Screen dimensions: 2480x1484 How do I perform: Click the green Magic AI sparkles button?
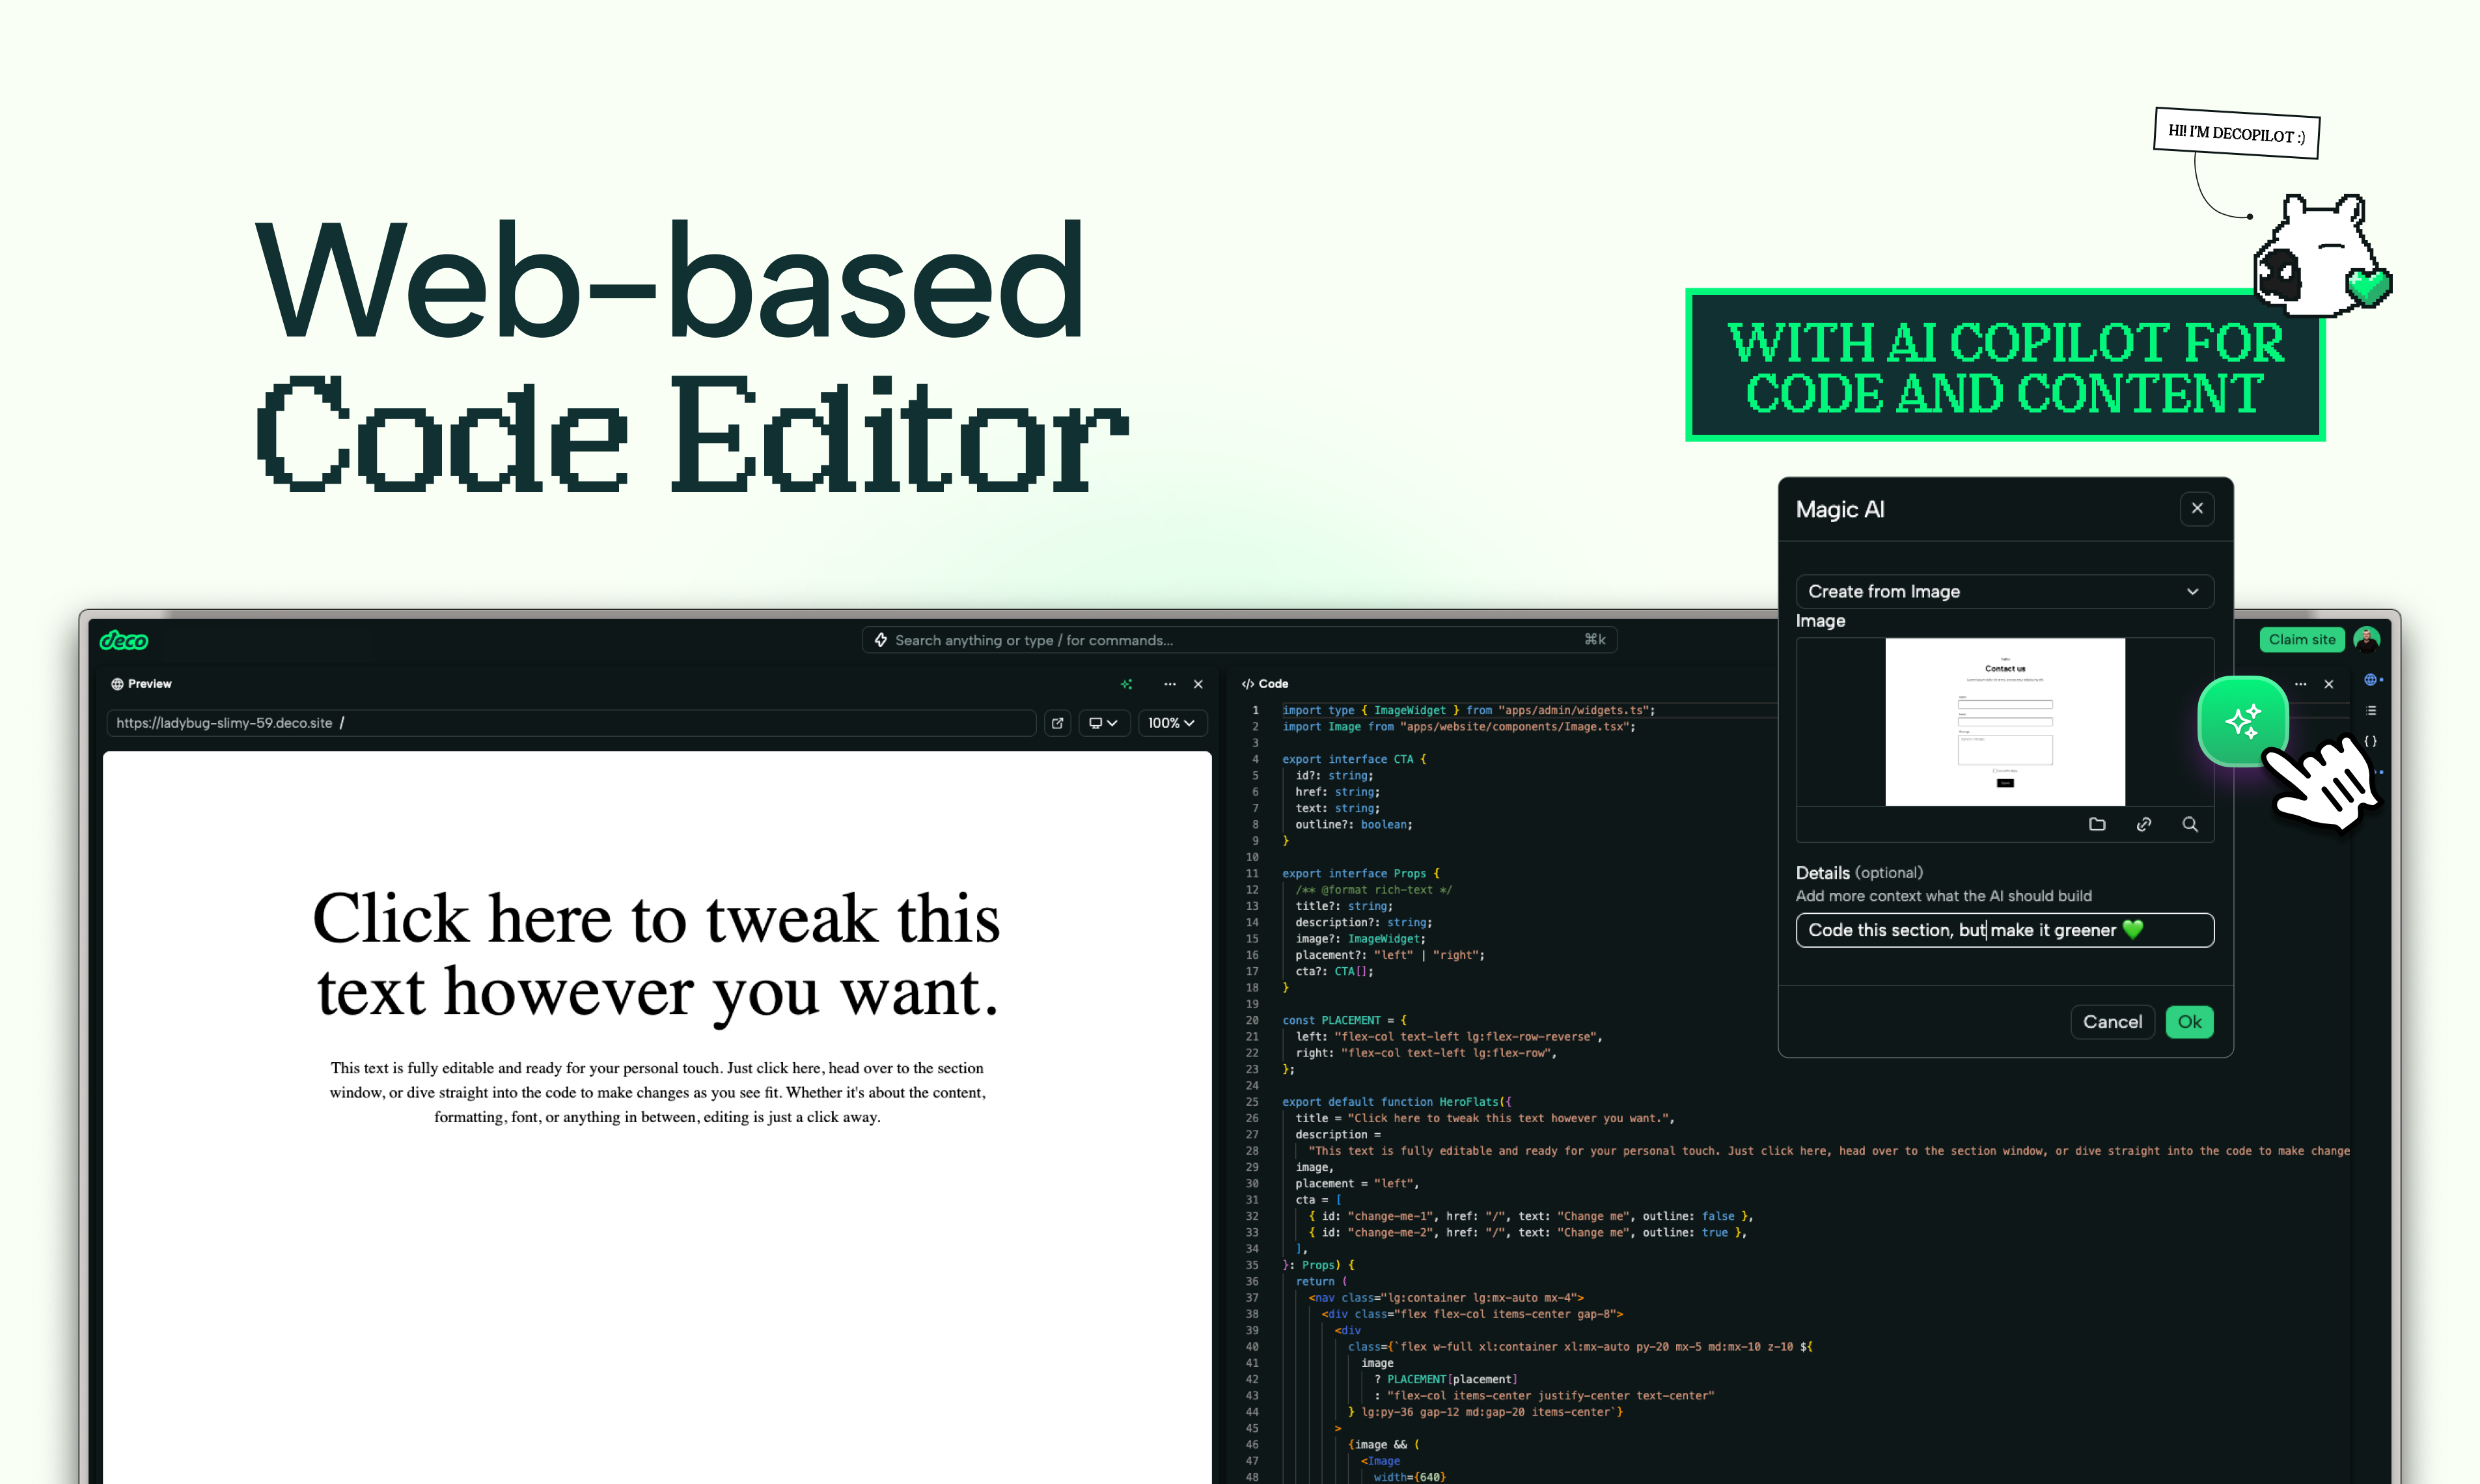2242,721
